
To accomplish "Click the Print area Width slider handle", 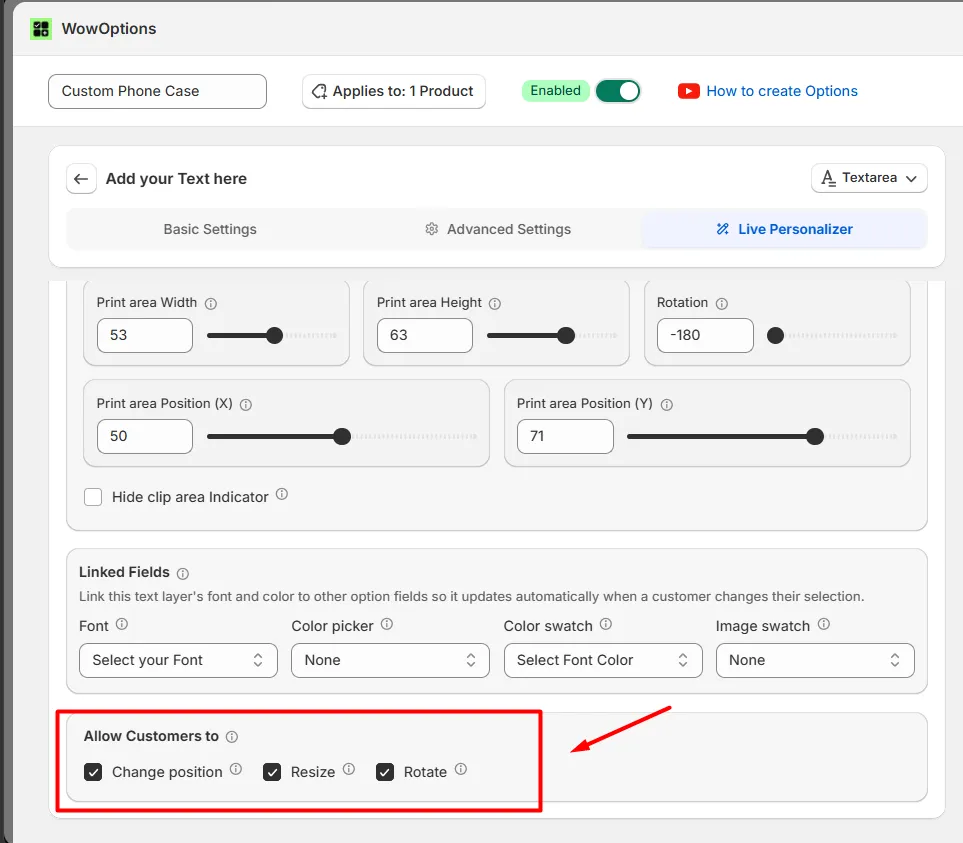I will tap(275, 335).
